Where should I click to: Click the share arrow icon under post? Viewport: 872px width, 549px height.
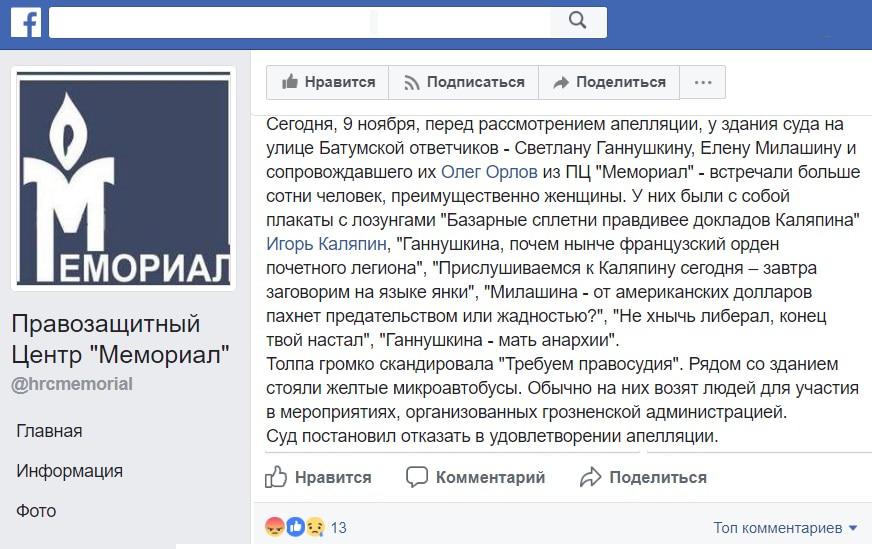[x=591, y=477]
